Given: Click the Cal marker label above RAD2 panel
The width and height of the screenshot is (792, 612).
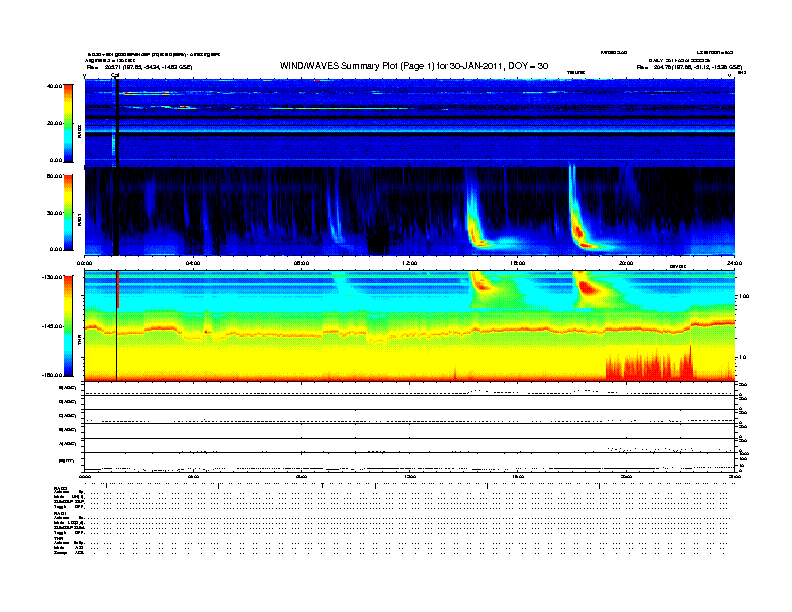Looking at the screenshot, I should point(115,75).
